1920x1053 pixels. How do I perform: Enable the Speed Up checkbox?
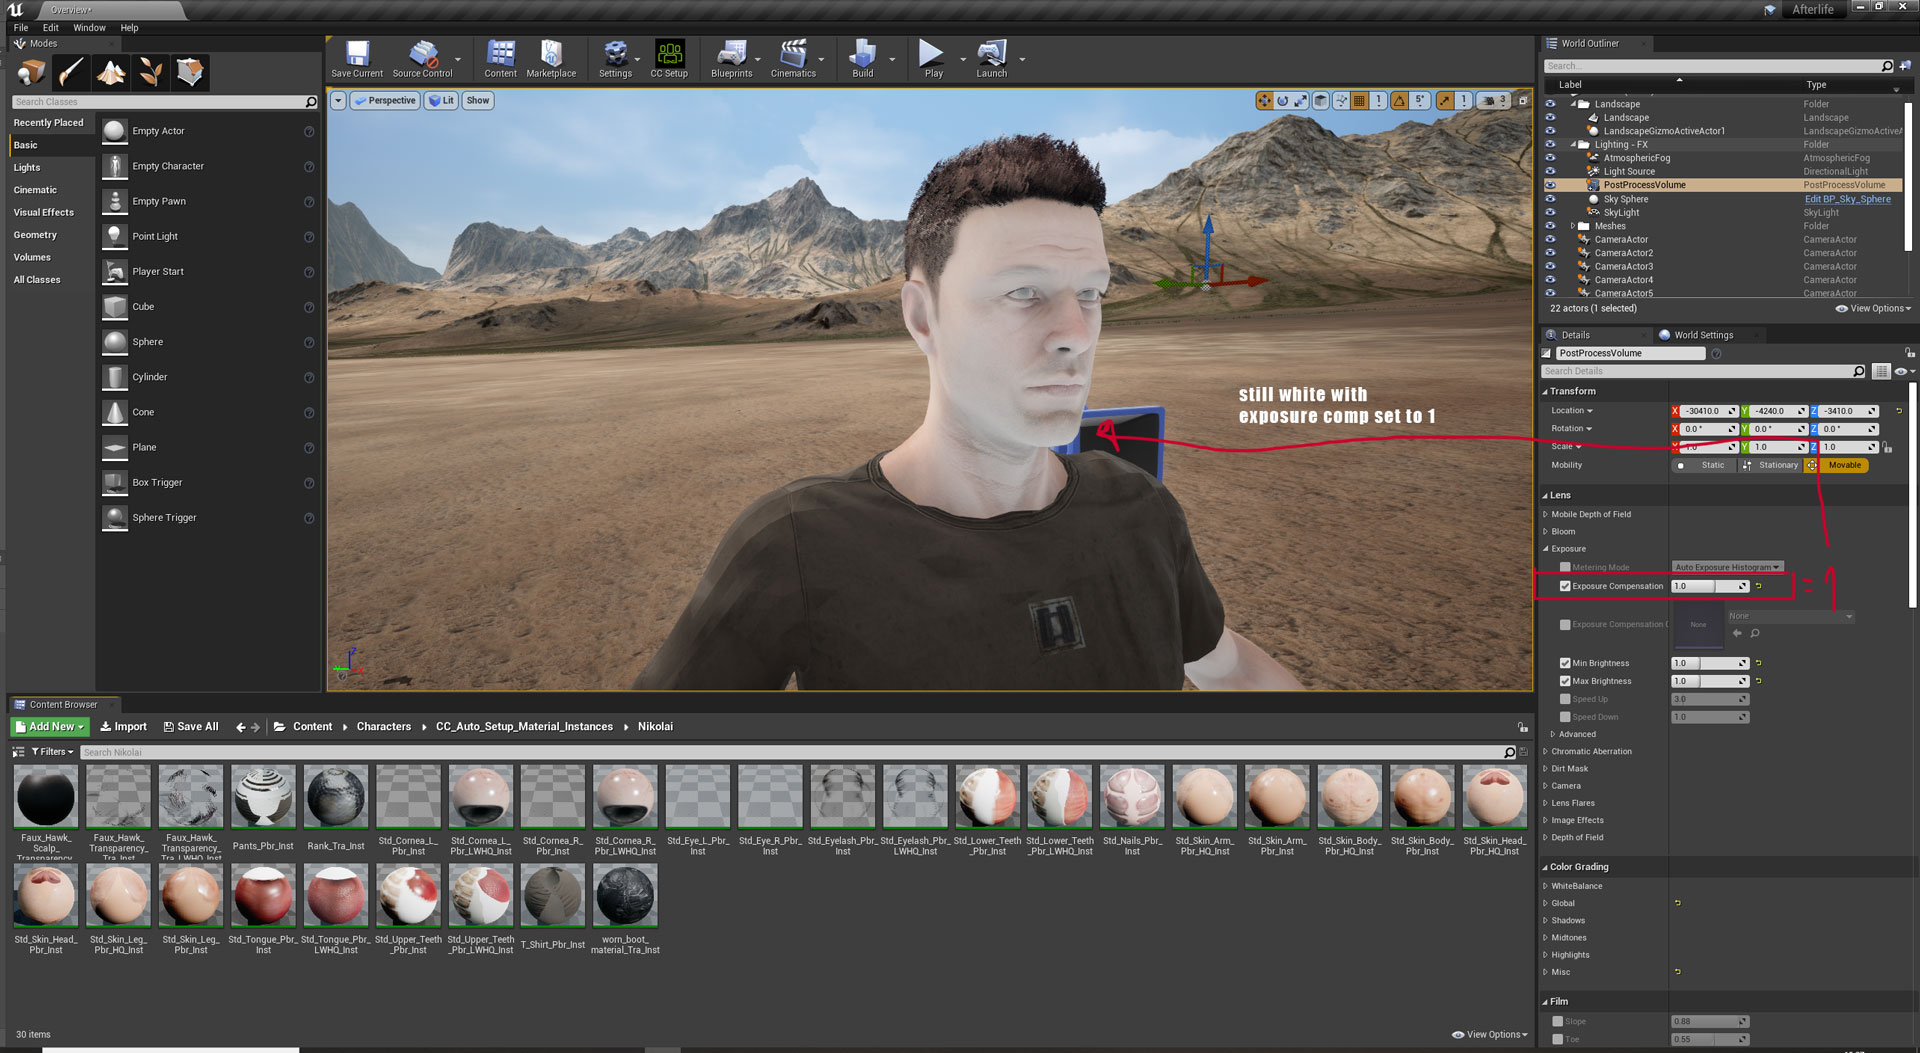(x=1565, y=699)
